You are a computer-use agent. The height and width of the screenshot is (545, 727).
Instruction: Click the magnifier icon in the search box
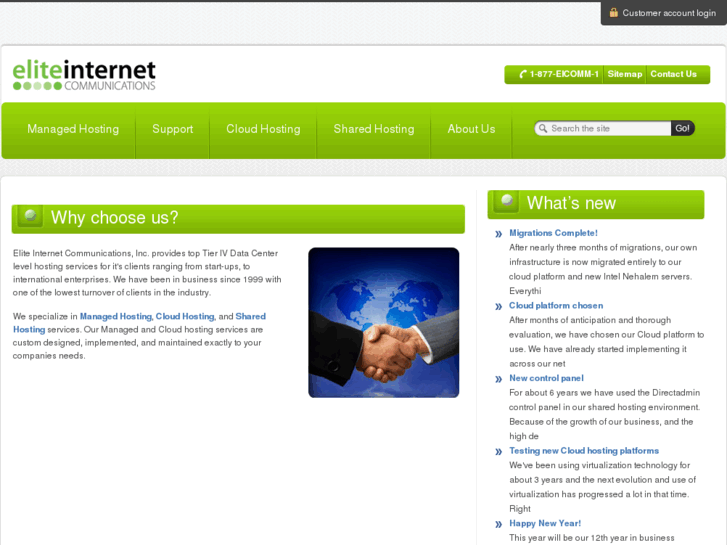click(x=543, y=128)
